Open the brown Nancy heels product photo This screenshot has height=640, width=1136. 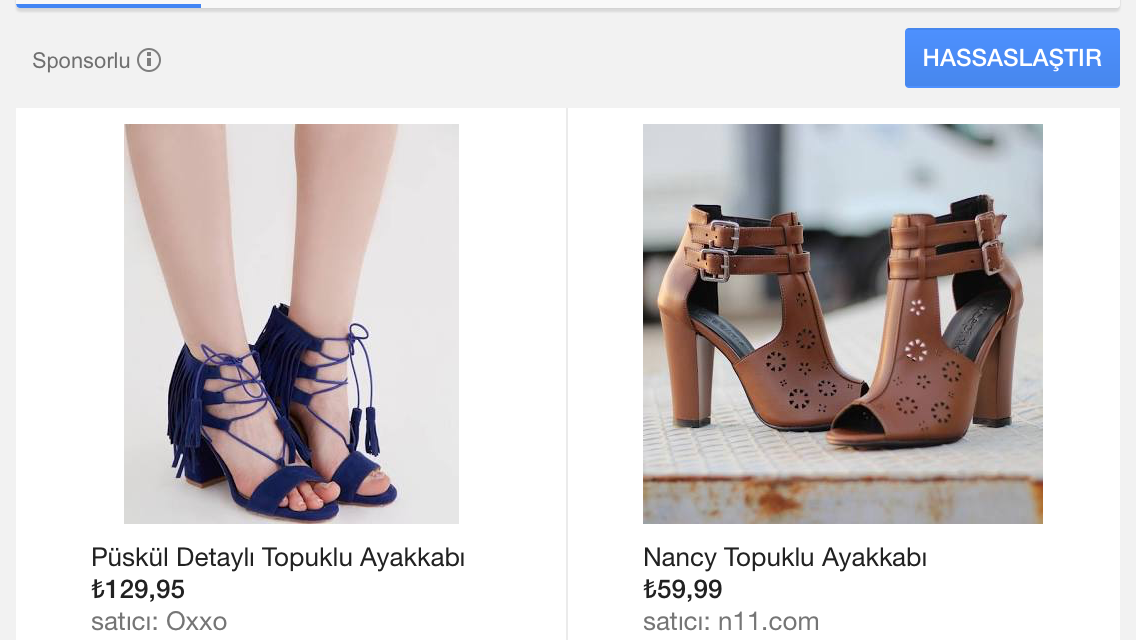[843, 323]
